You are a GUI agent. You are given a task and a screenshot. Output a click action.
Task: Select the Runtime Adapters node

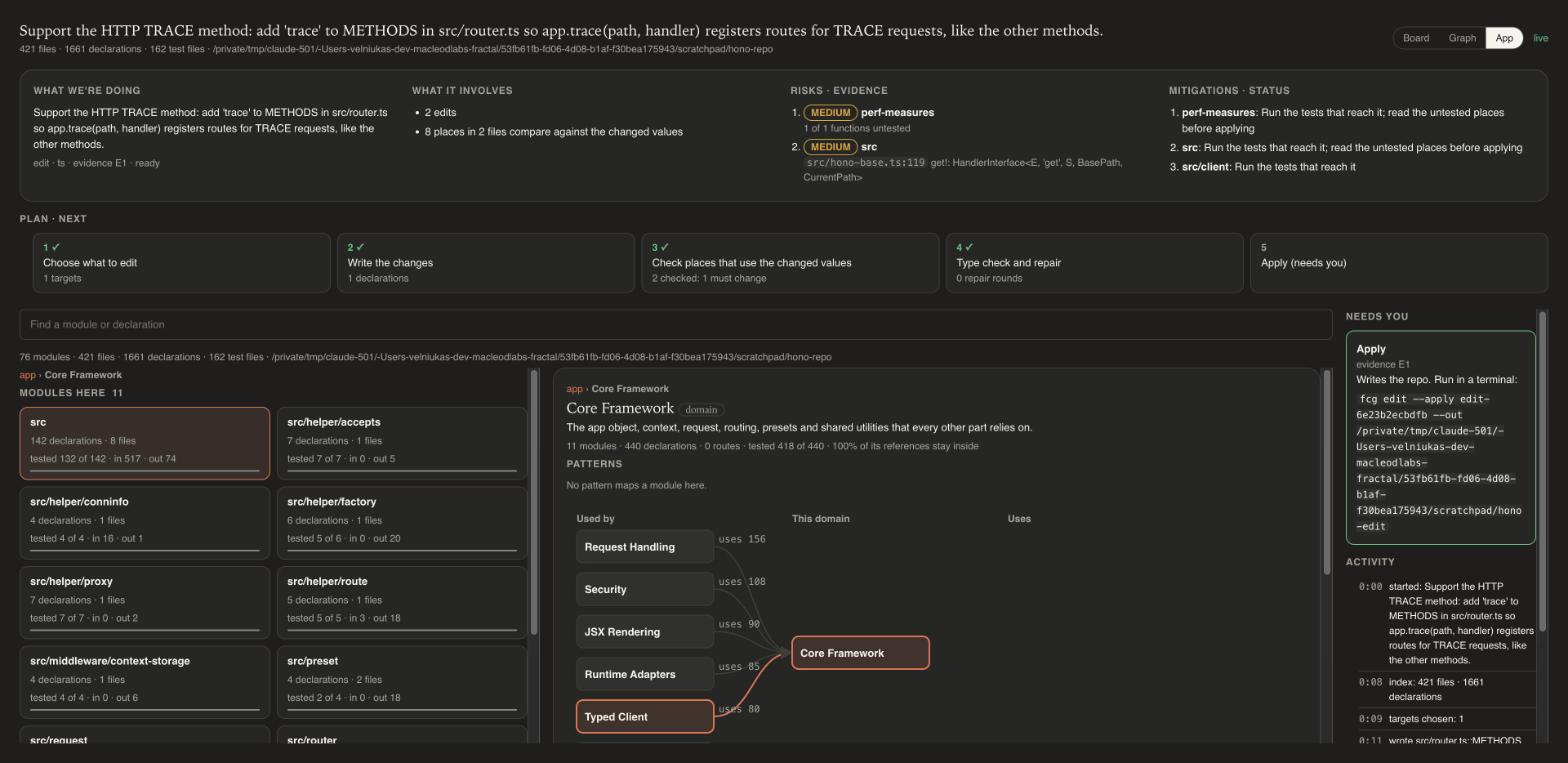645,675
